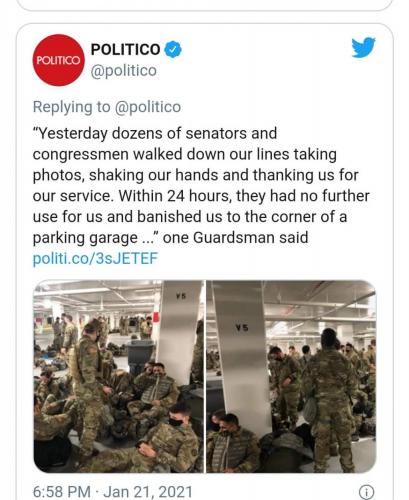View the left photo of resting Guardsmen
The image size is (409, 500).
(x=118, y=376)
